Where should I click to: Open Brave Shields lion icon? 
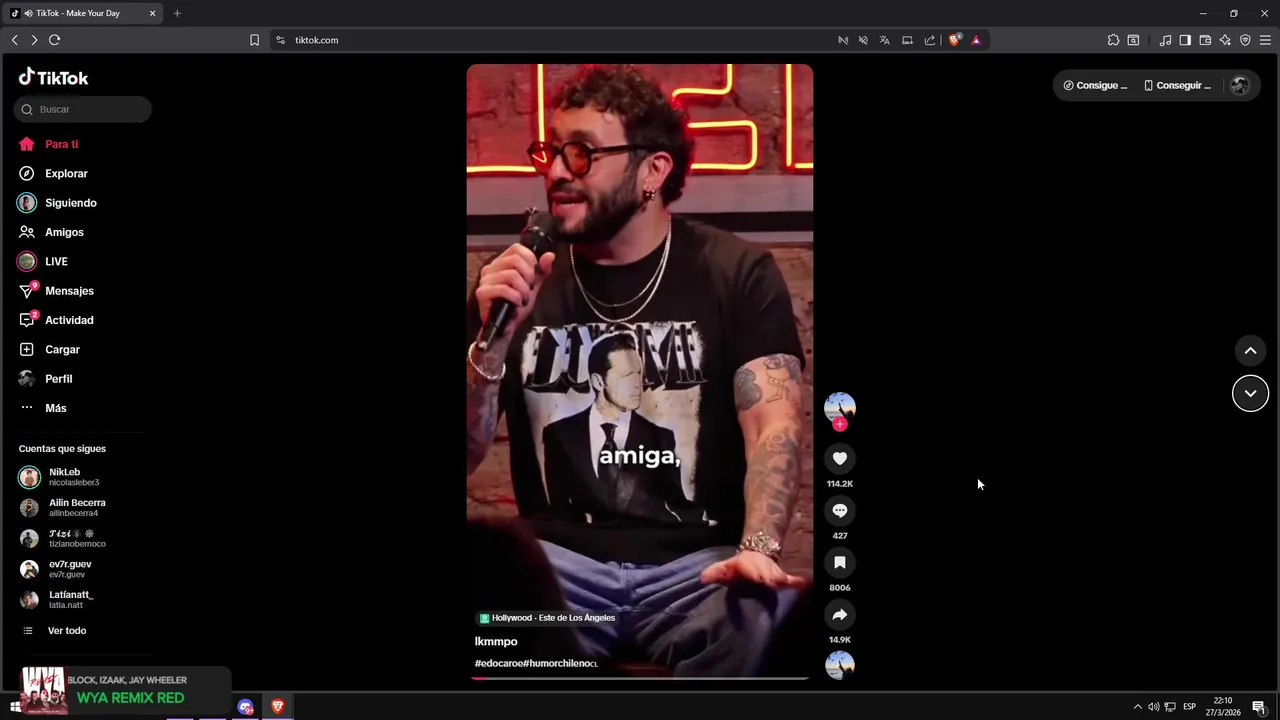[955, 40]
